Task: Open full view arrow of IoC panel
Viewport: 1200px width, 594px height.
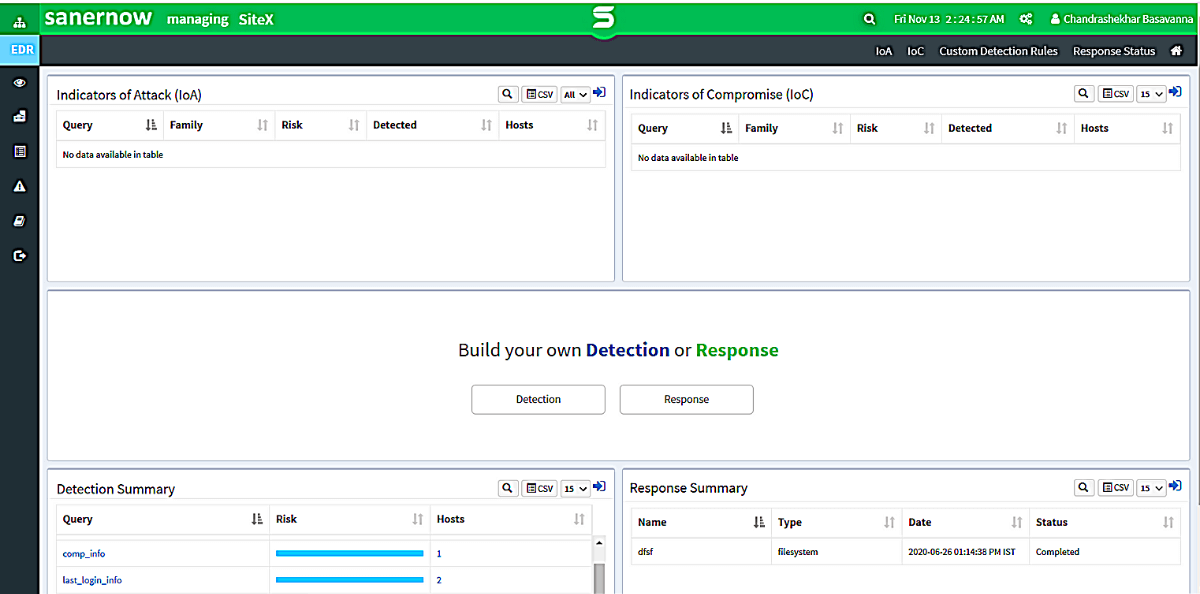Action: tap(1175, 92)
